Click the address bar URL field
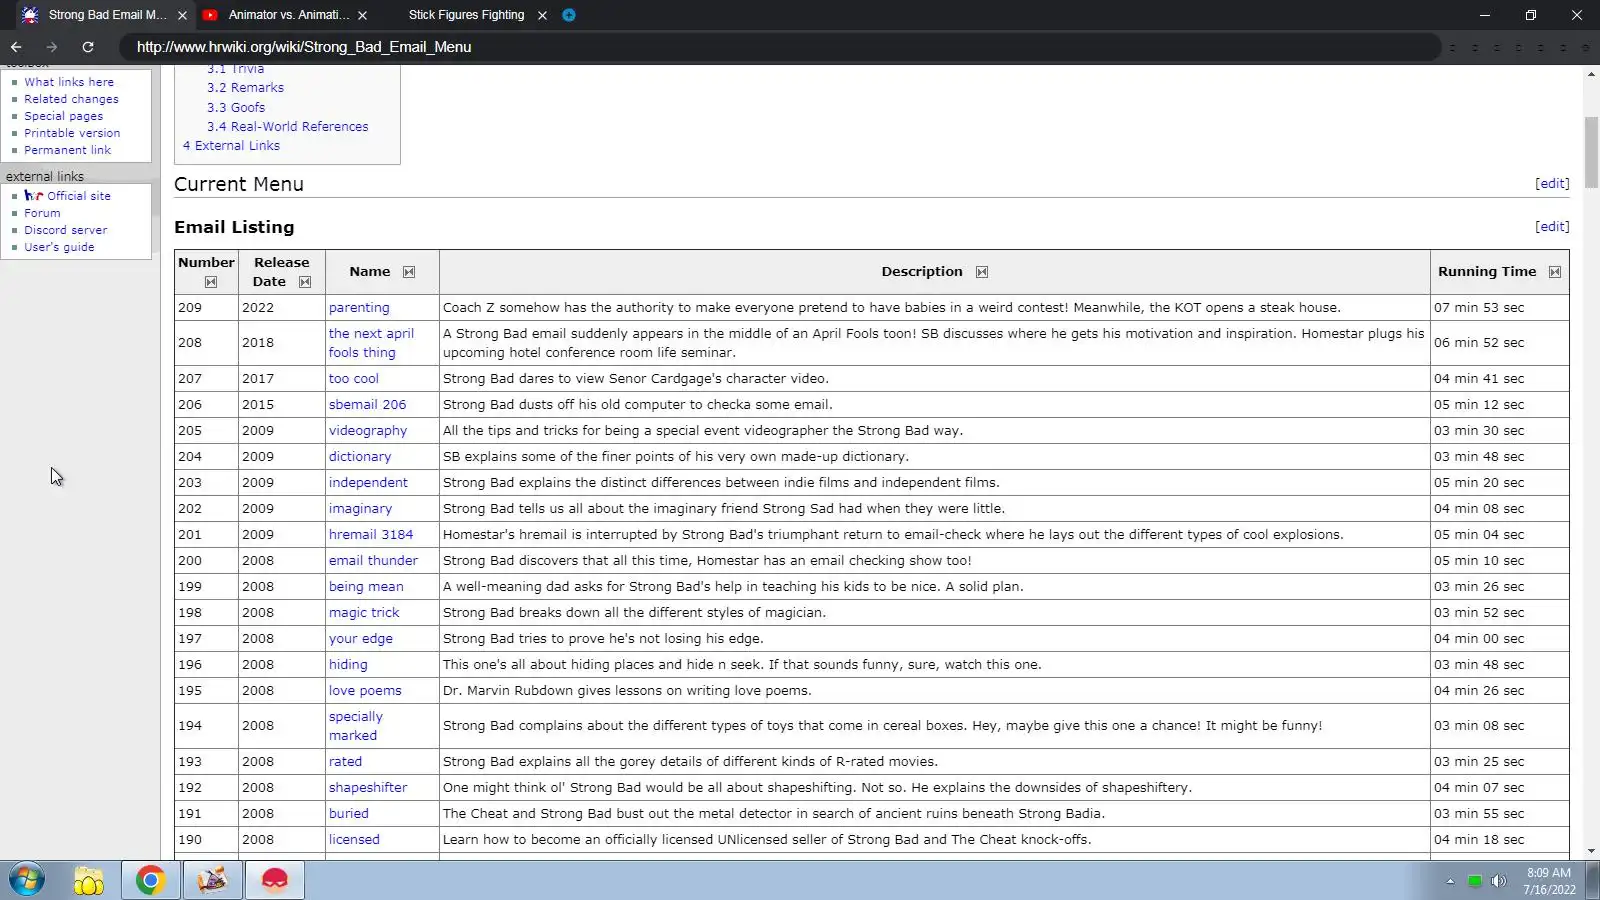 (x=780, y=47)
